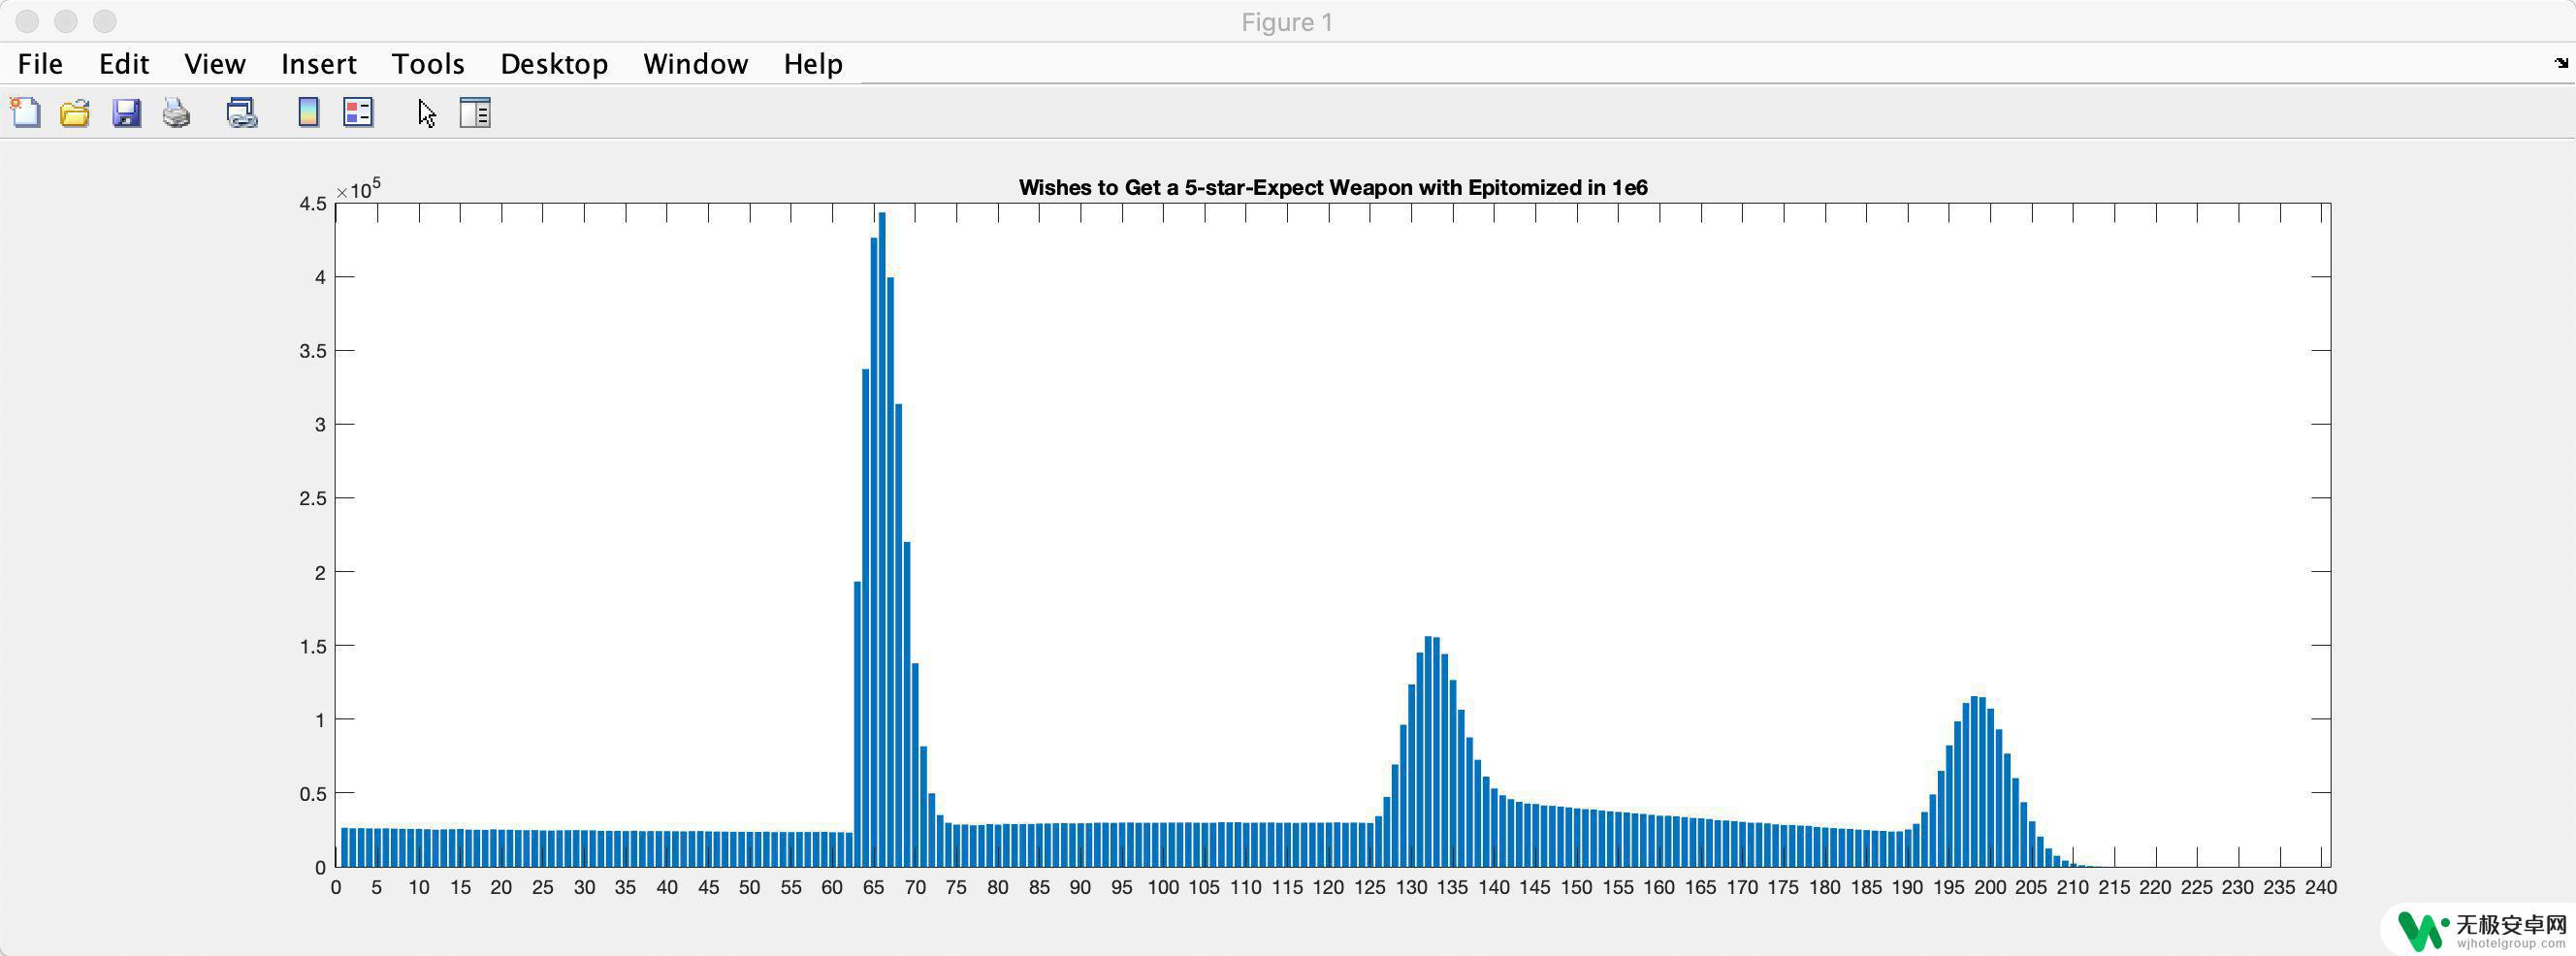Click the x-axis tick label 130
The width and height of the screenshot is (2576, 956).
coord(1411,887)
